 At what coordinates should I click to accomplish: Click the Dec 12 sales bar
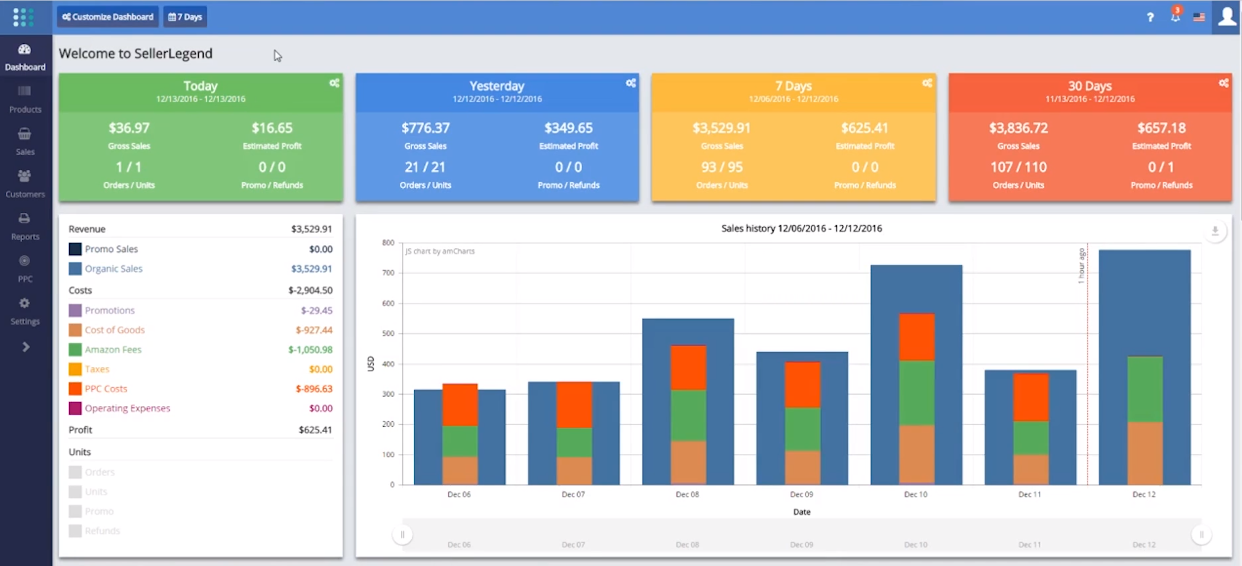(1144, 367)
